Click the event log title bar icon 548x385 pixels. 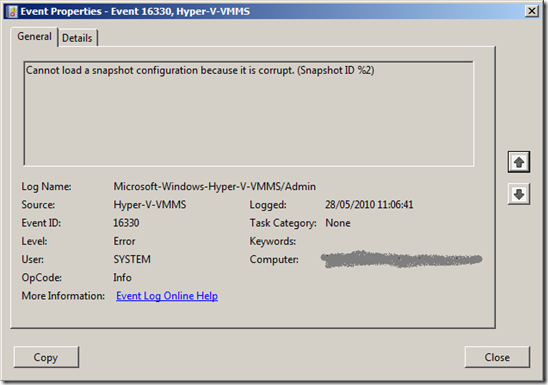[13, 12]
